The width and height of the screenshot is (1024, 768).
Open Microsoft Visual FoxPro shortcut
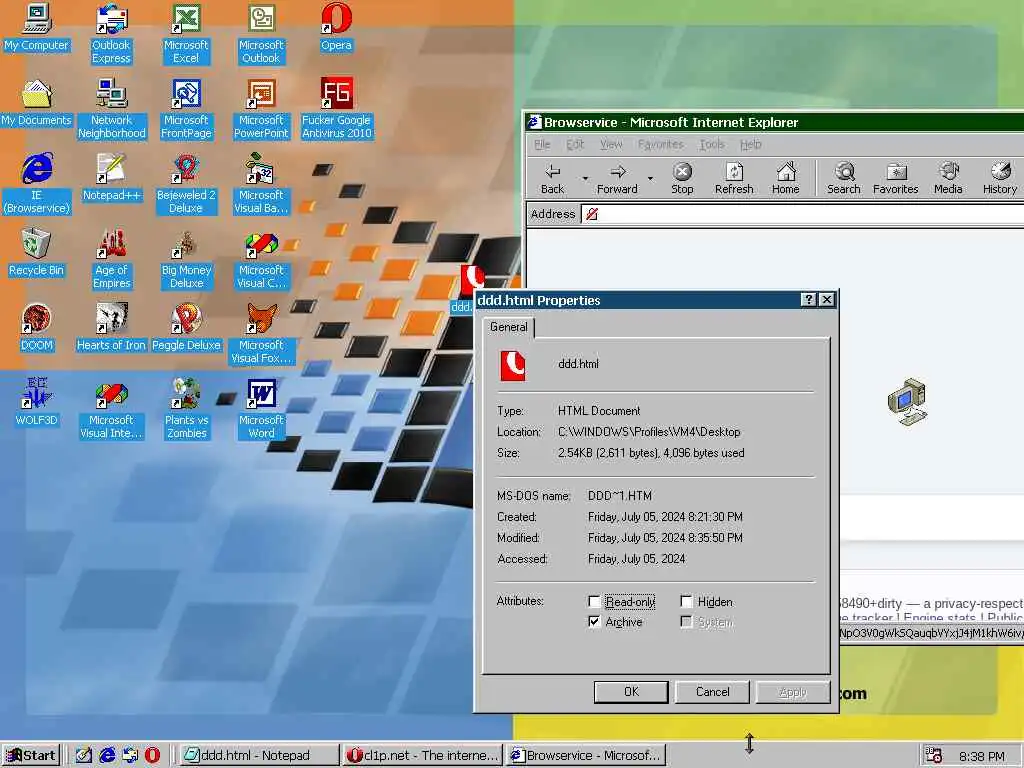tap(261, 334)
